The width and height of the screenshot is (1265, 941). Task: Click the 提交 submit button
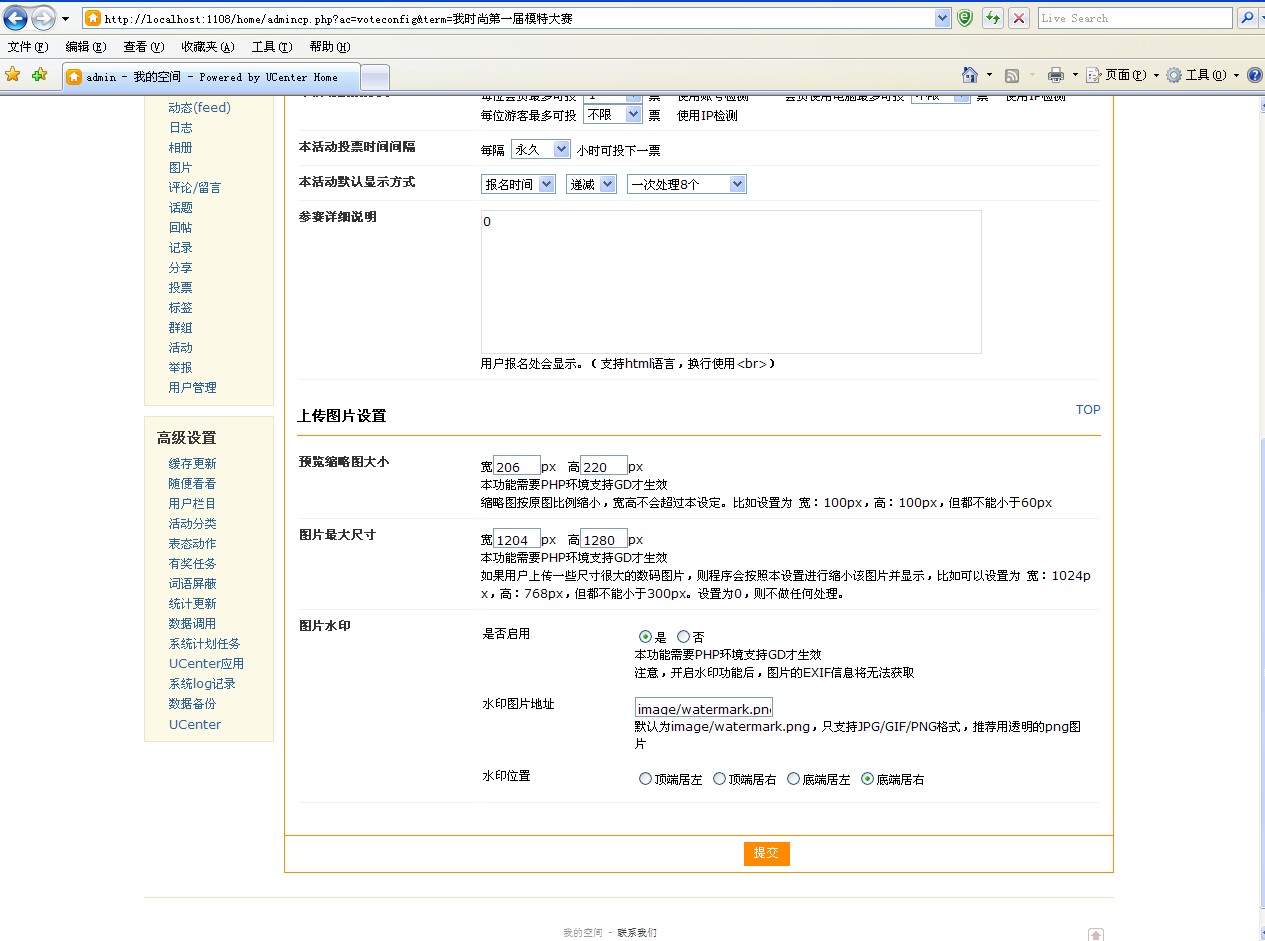(766, 853)
